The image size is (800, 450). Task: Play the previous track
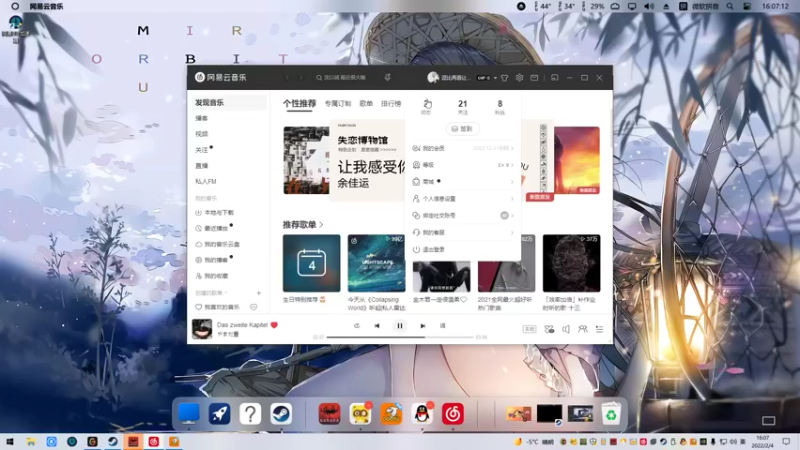coord(377,326)
